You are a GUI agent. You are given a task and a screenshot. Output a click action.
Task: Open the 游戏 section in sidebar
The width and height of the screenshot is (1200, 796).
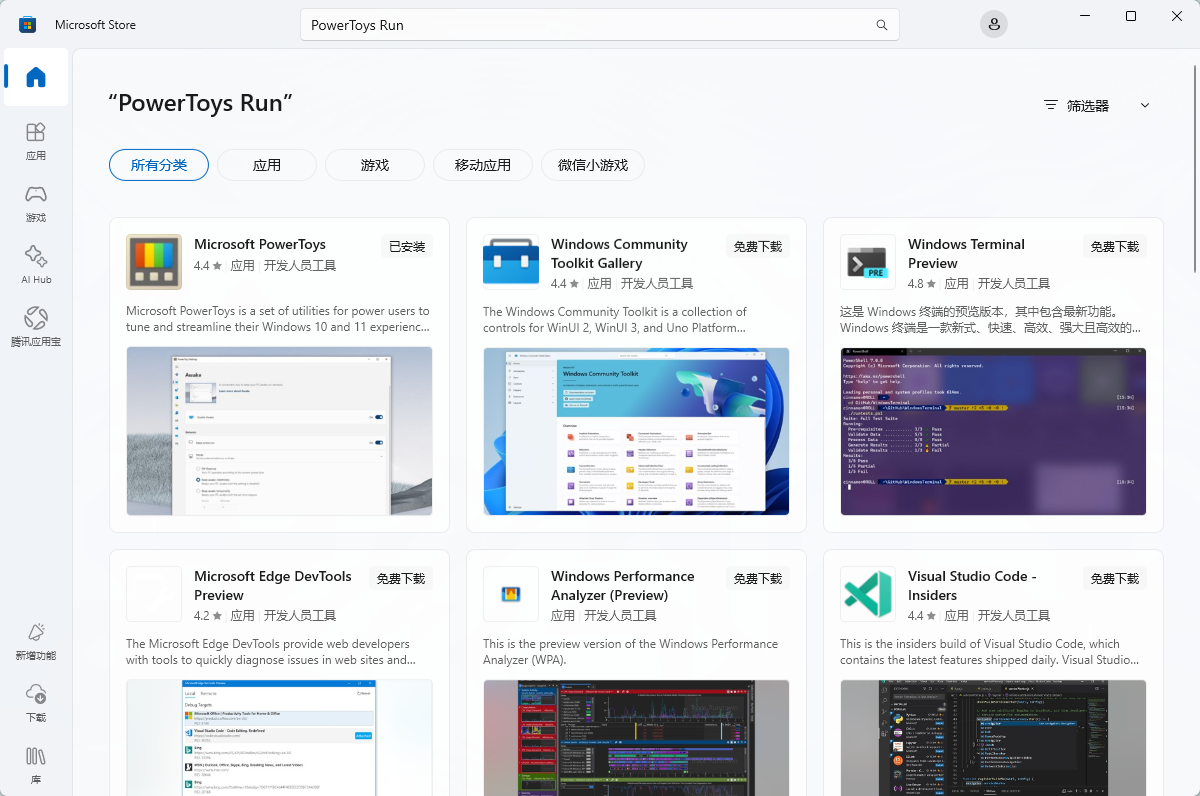click(x=36, y=202)
